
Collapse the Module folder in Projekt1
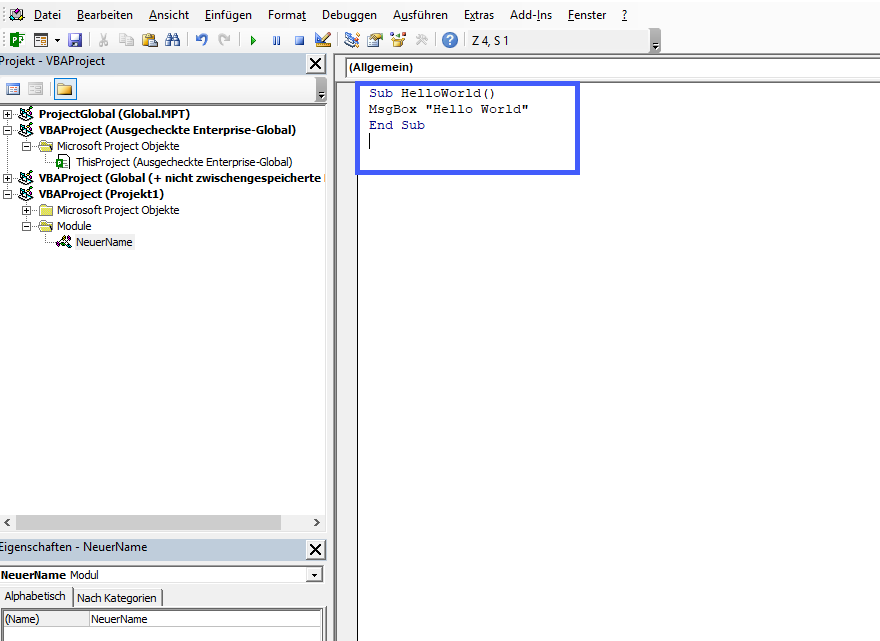[x=27, y=226]
